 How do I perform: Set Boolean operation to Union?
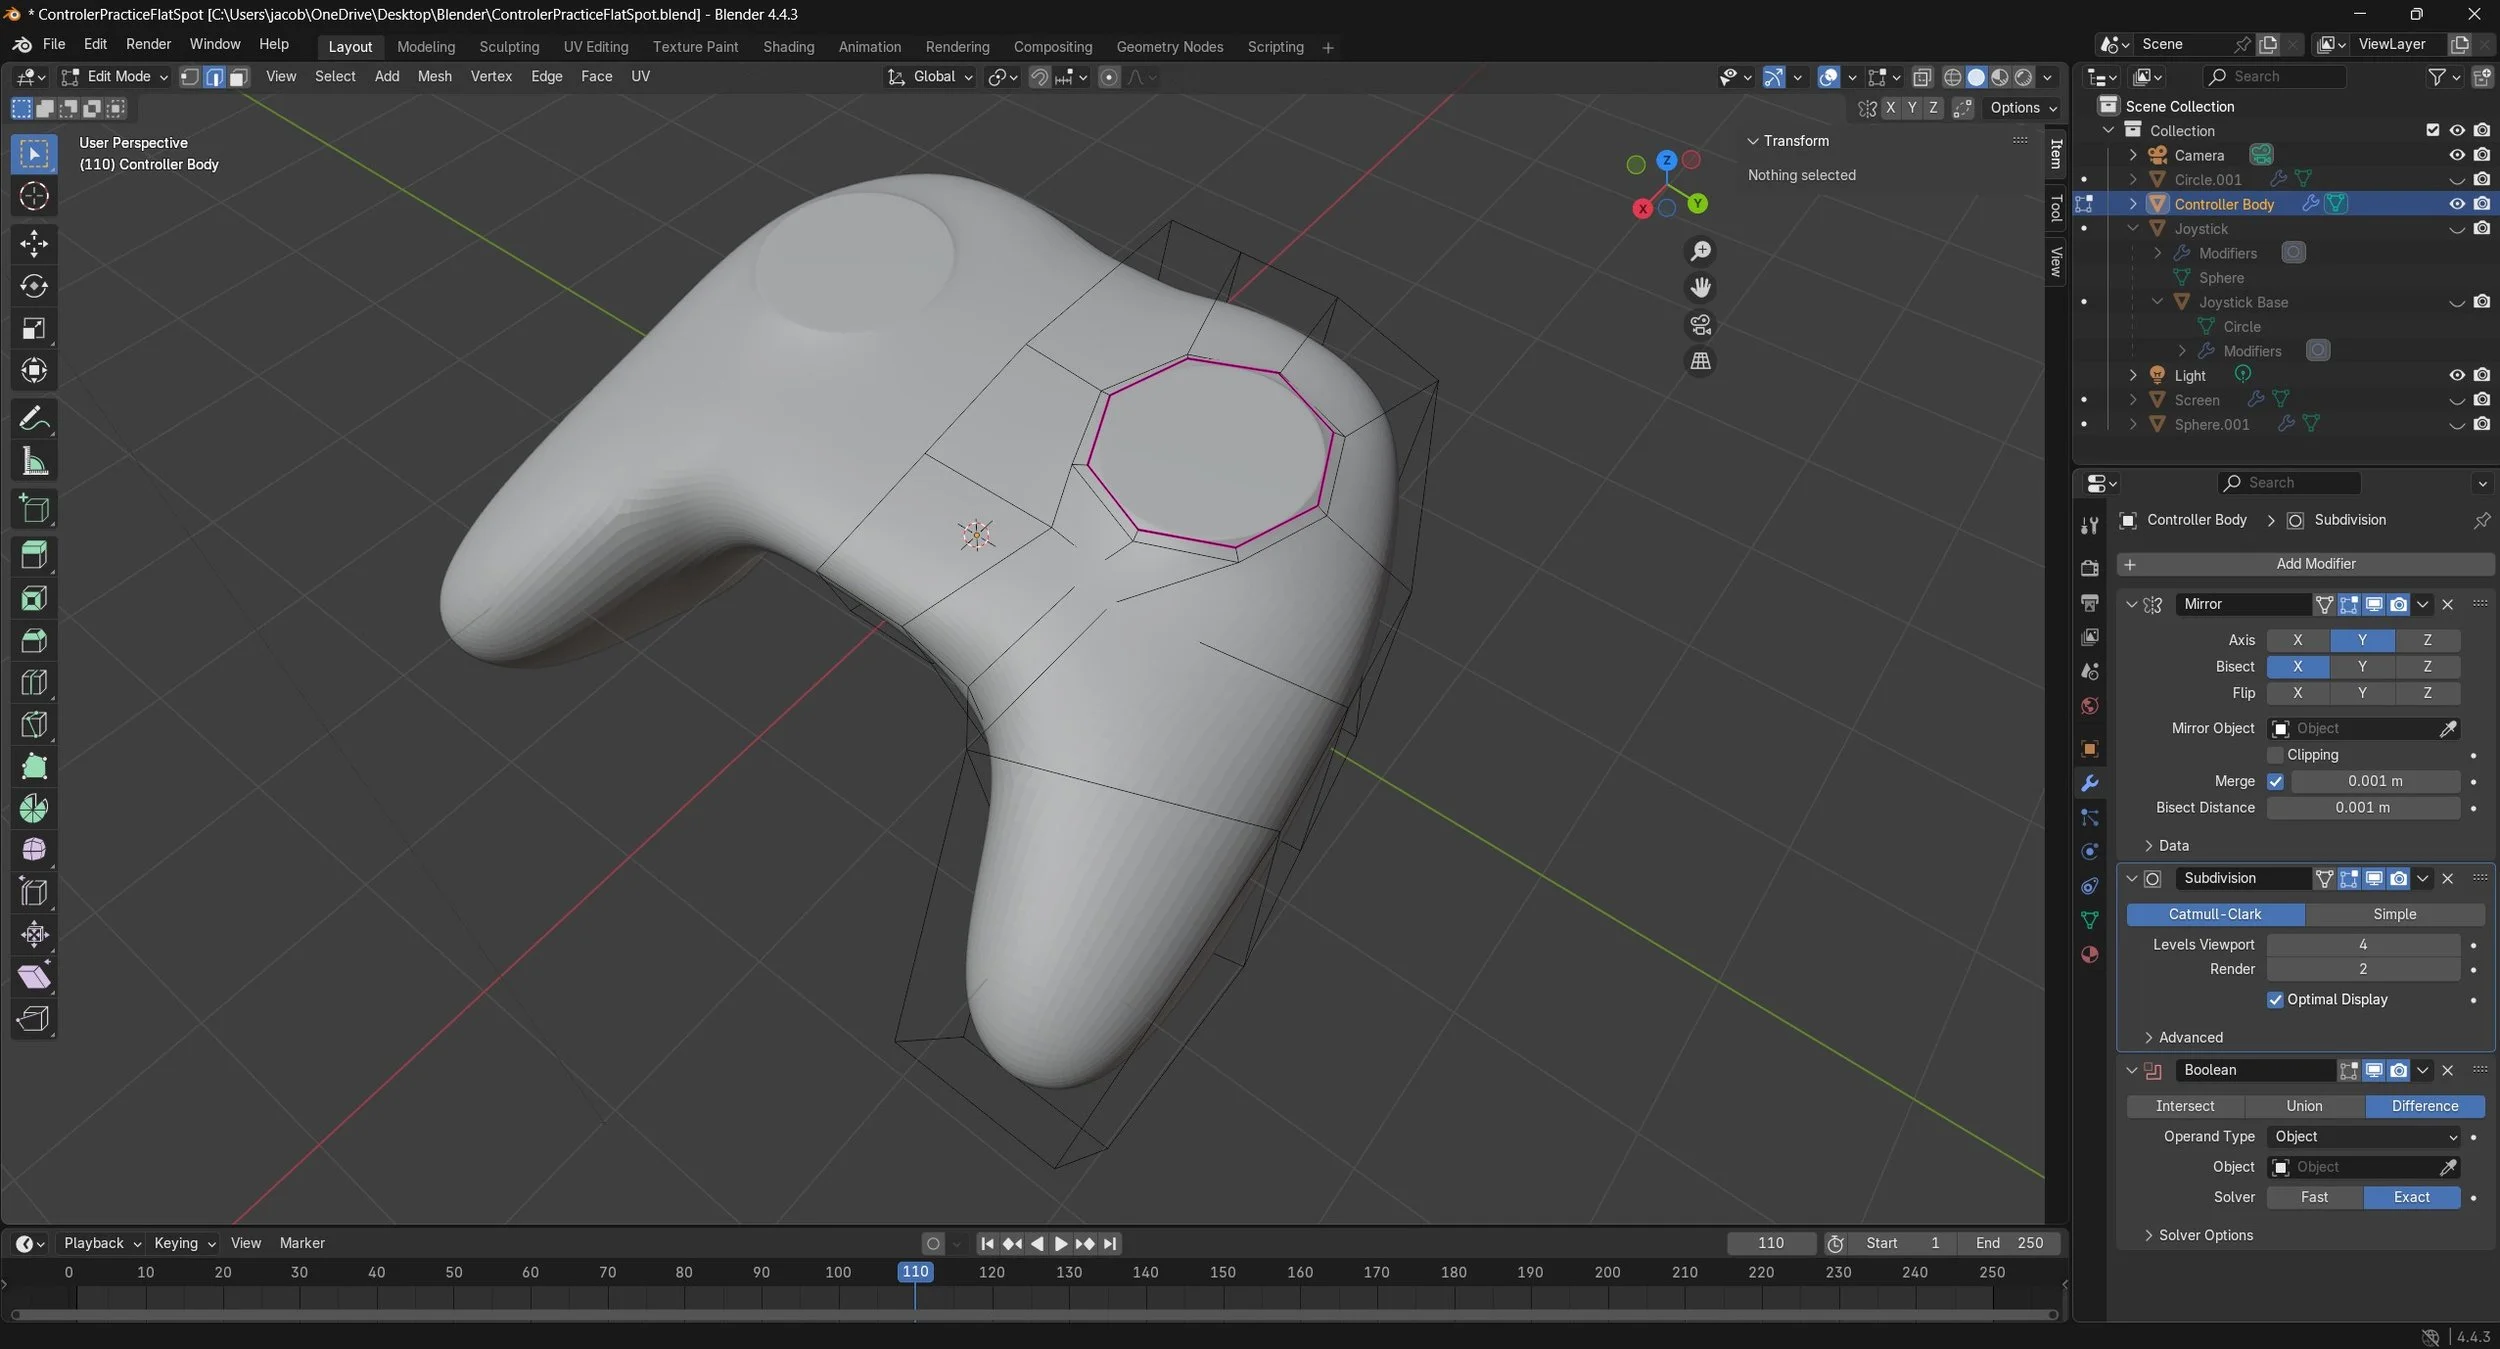pos(2303,1106)
